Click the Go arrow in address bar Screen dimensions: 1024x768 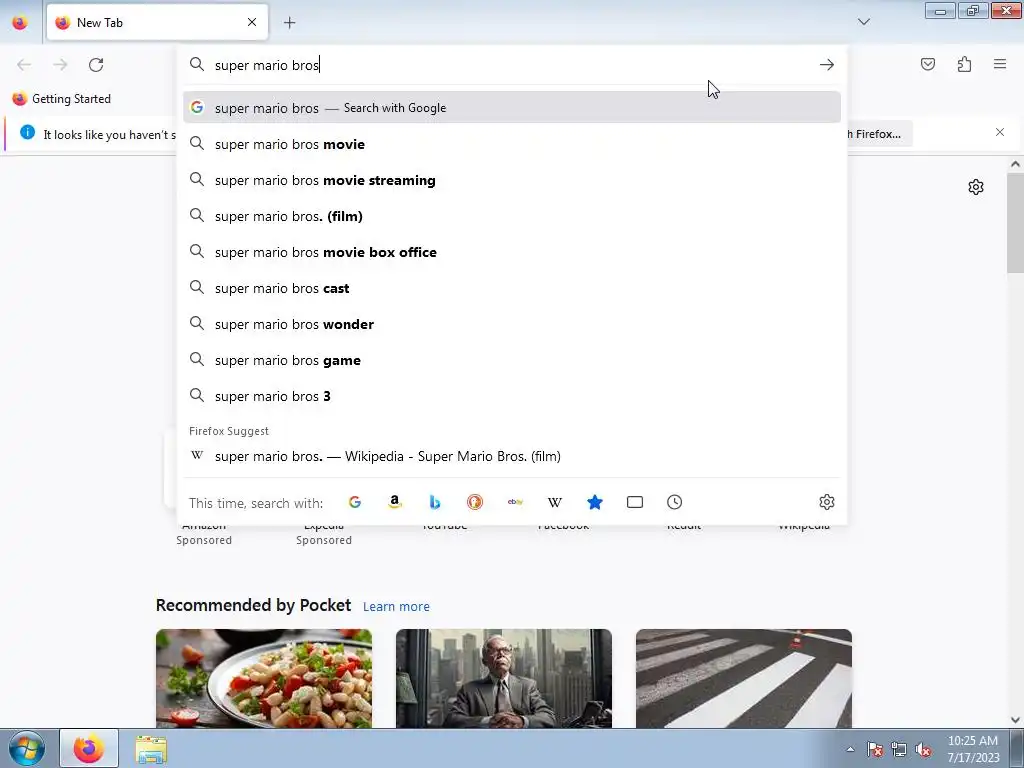827,65
